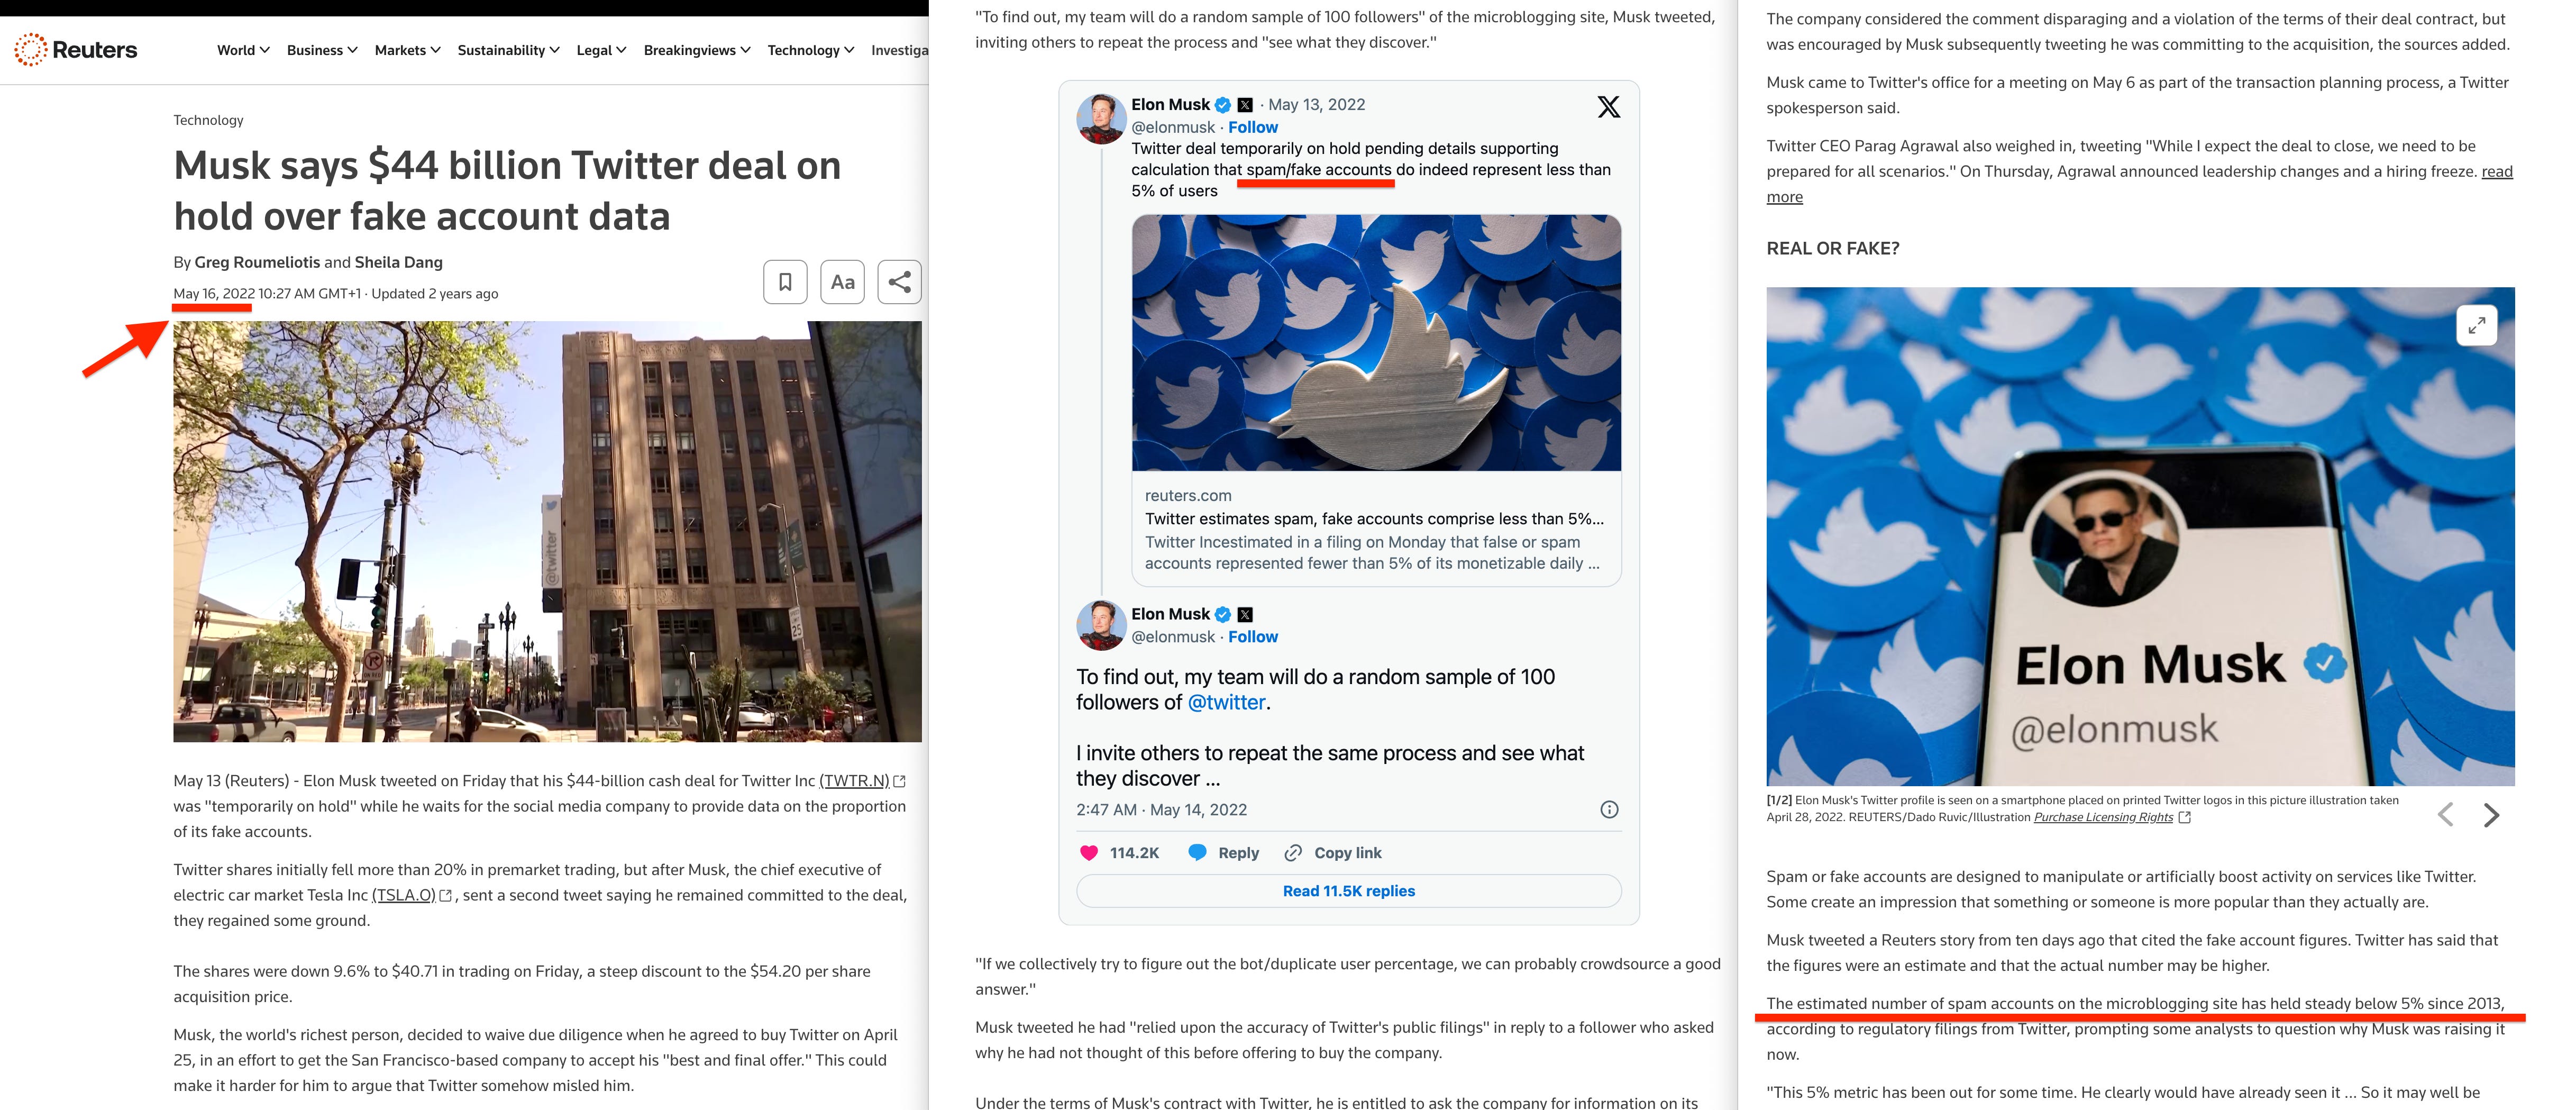Click the article headline text
Viewport: 2576px width, 1110px height.
(x=507, y=191)
